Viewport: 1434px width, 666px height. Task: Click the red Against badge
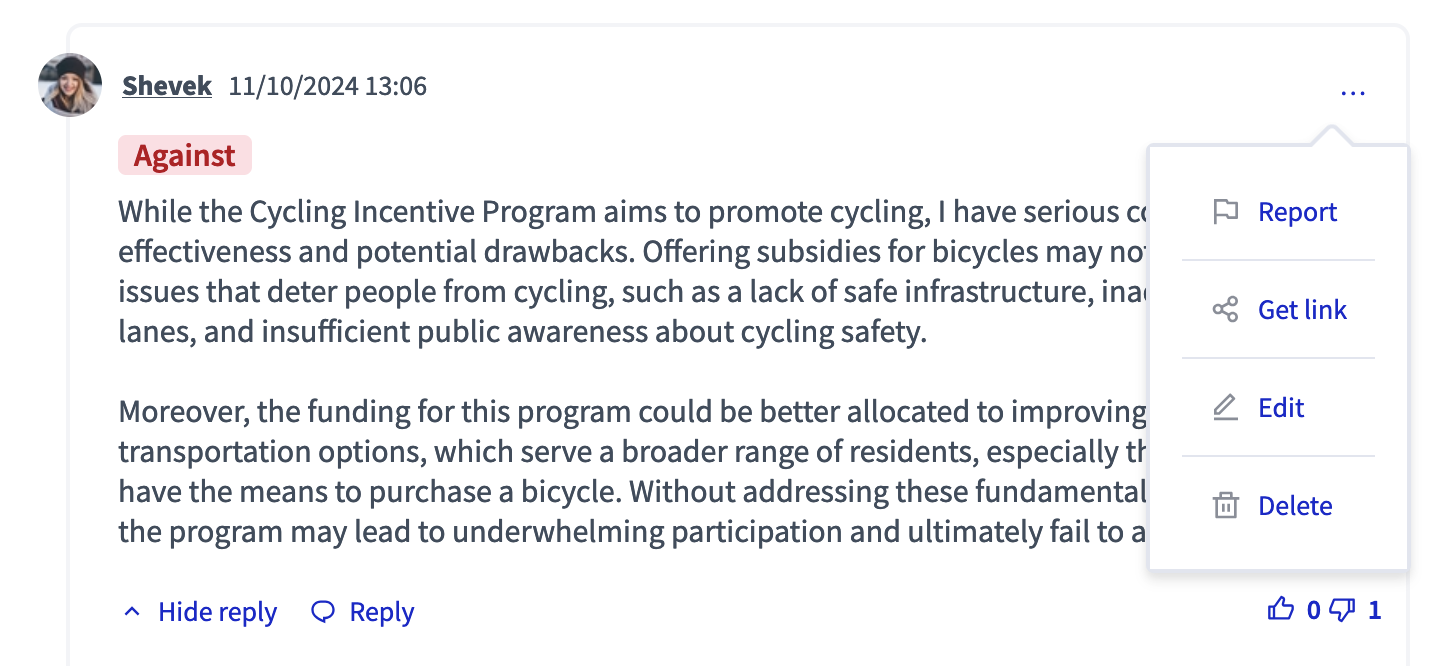click(185, 156)
